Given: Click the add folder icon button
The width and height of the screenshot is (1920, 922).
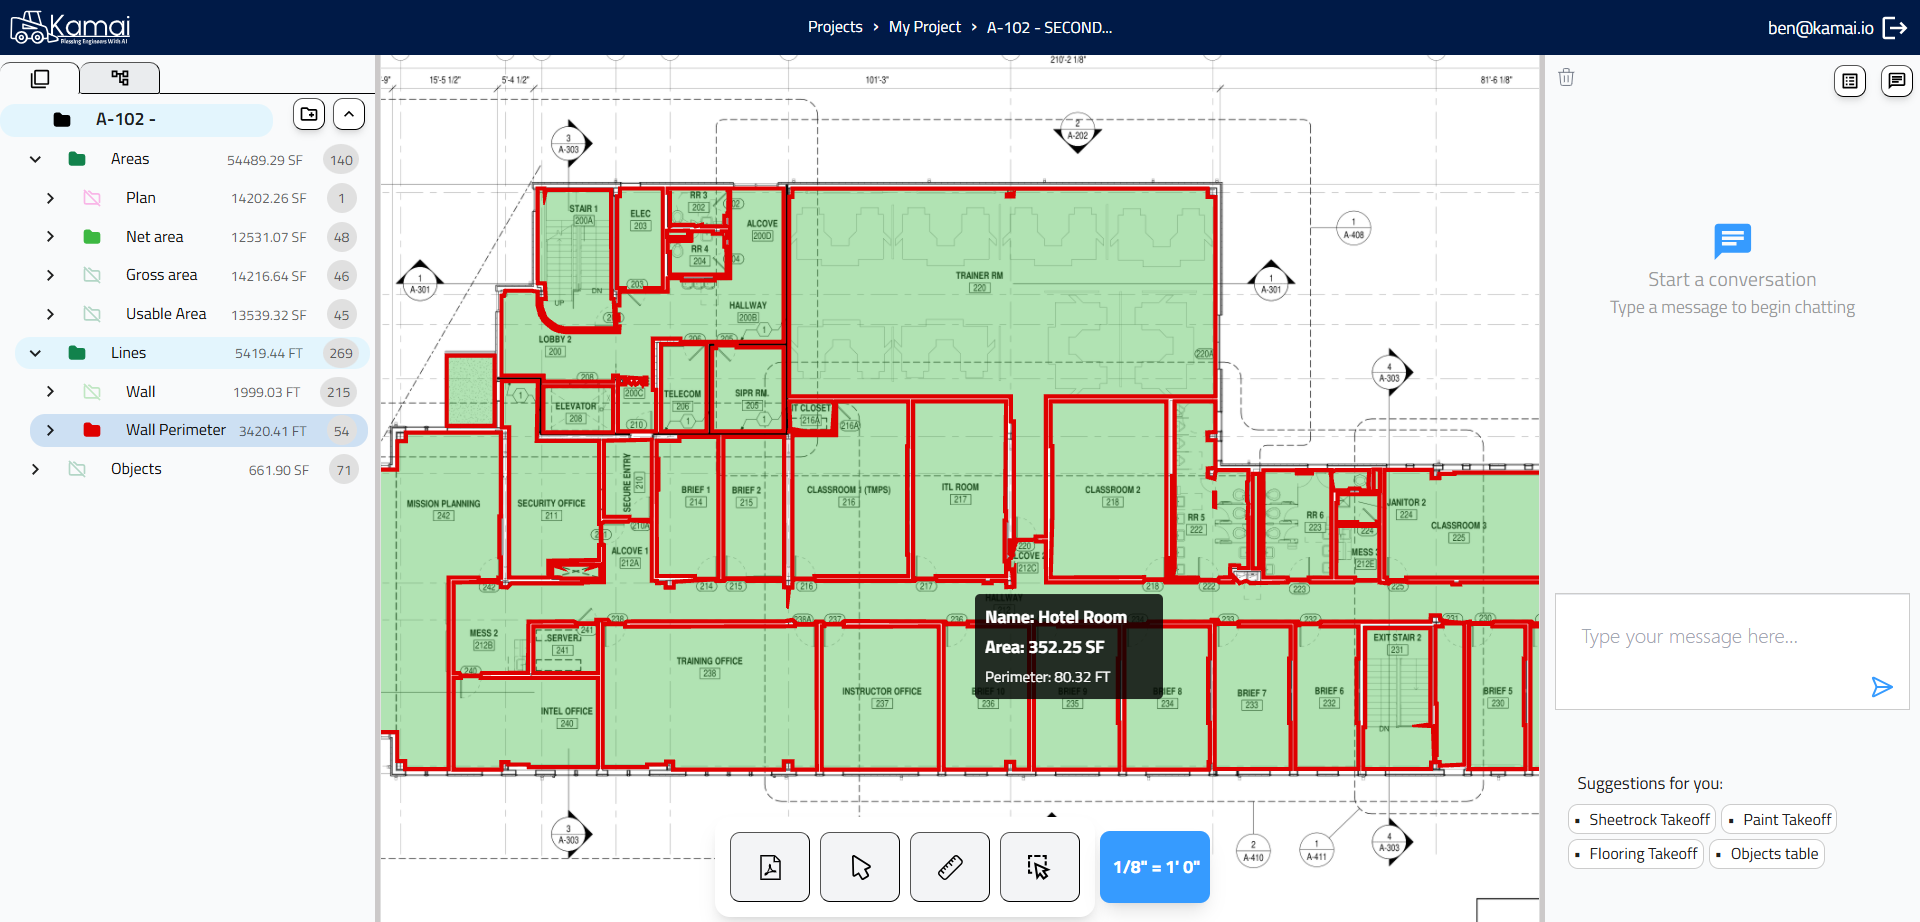Looking at the screenshot, I should (309, 115).
